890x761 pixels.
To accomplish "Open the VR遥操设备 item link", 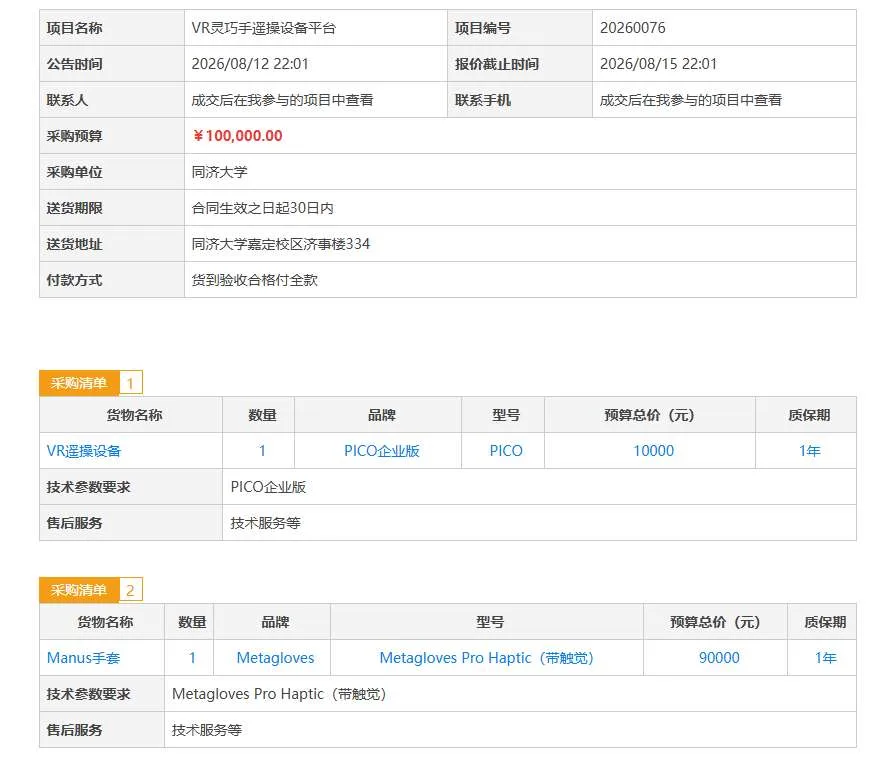I will click(x=83, y=451).
